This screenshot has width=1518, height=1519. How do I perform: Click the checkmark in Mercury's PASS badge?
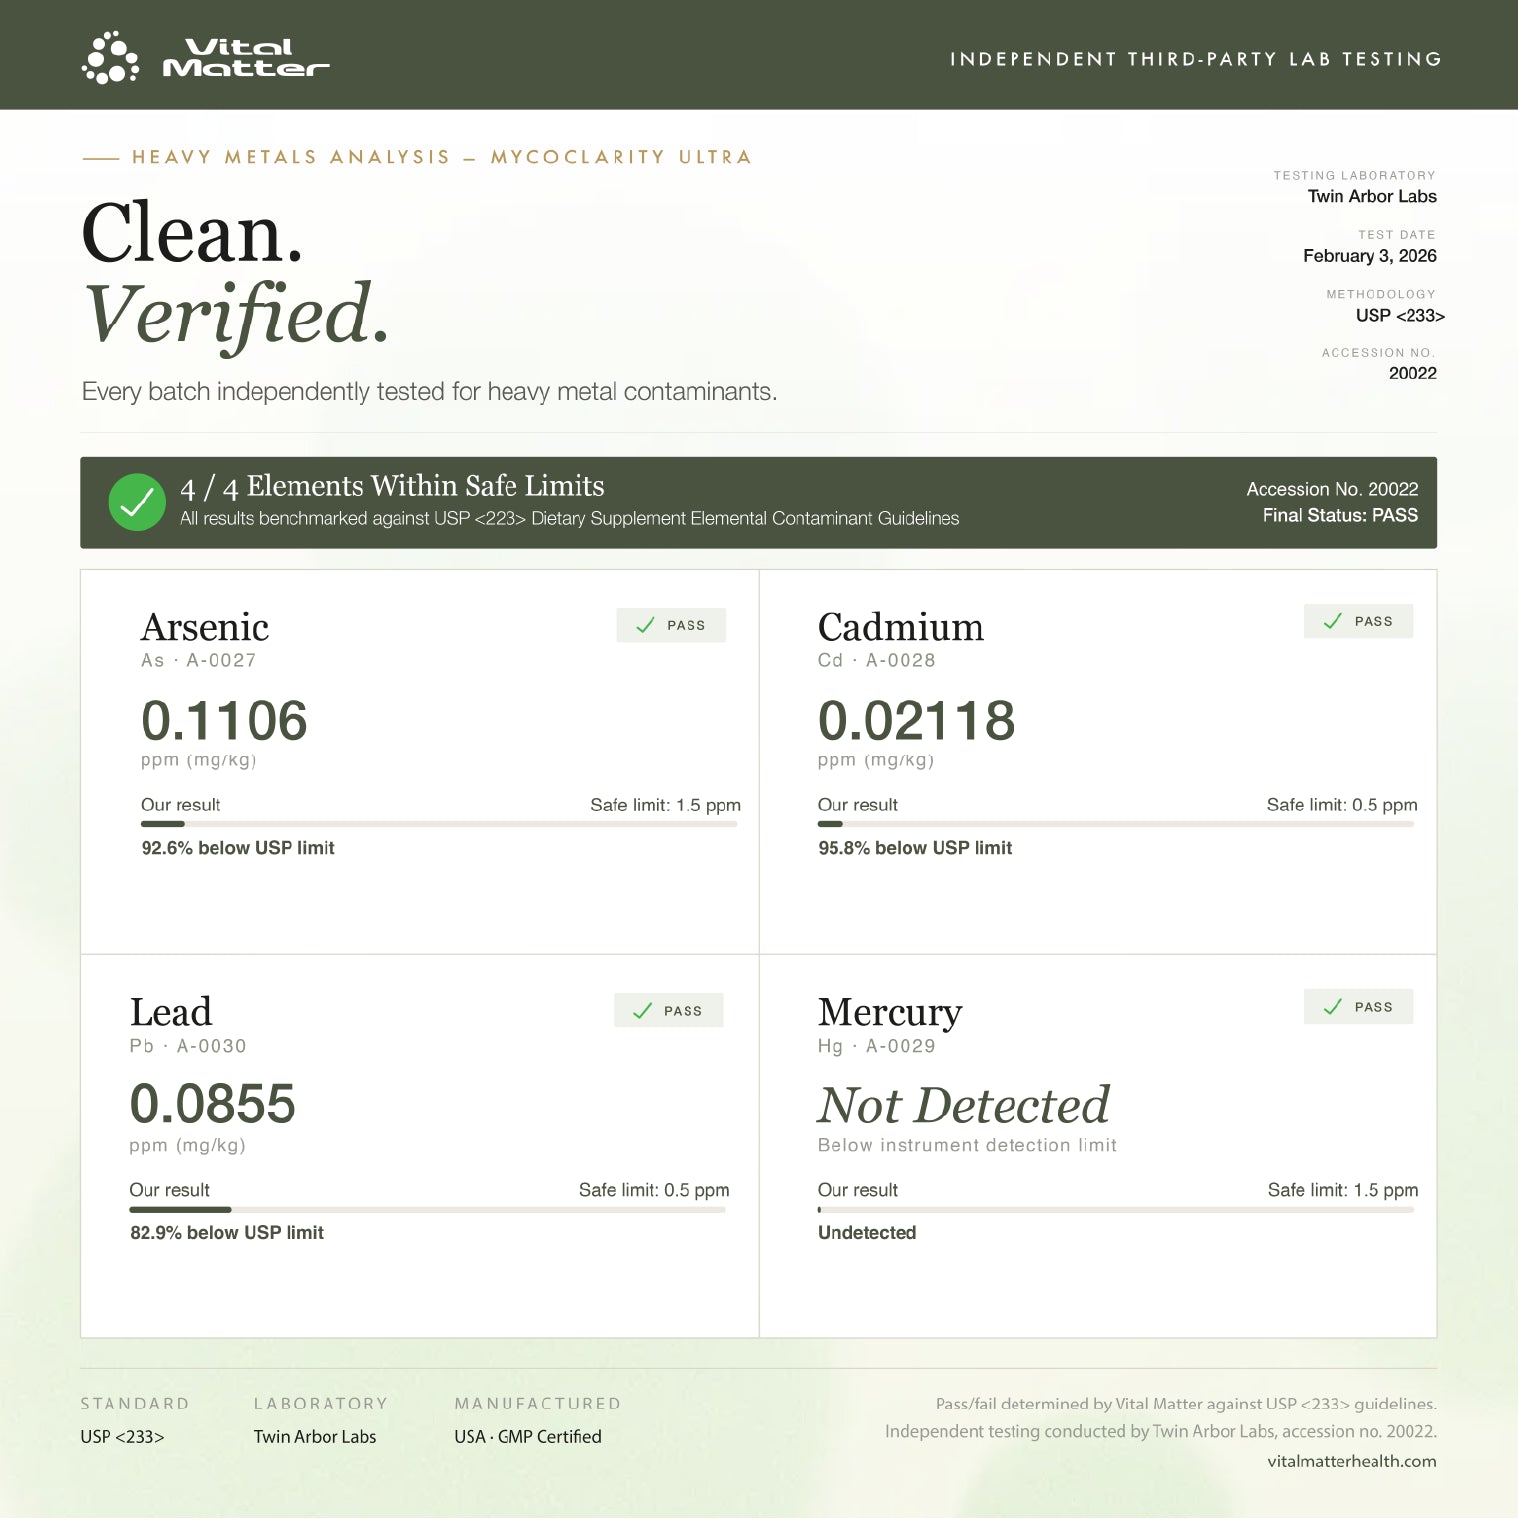coord(1333,1007)
